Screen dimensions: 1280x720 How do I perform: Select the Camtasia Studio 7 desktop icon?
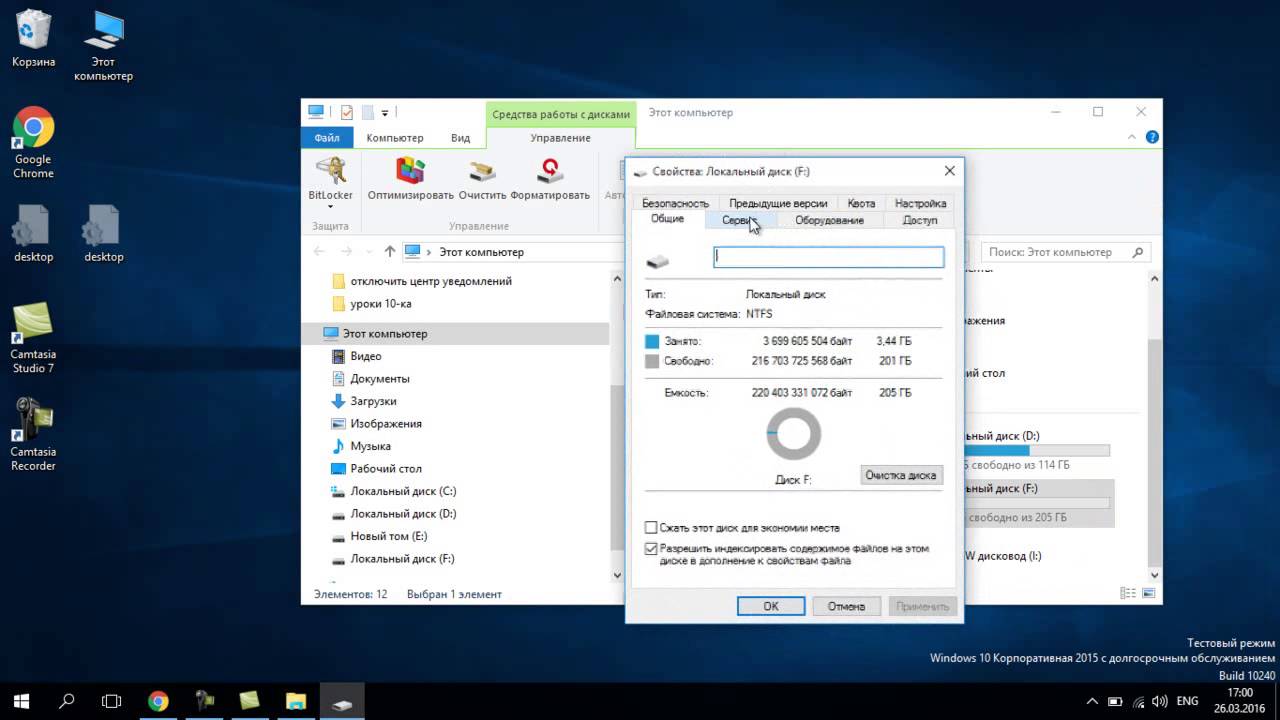point(33,338)
